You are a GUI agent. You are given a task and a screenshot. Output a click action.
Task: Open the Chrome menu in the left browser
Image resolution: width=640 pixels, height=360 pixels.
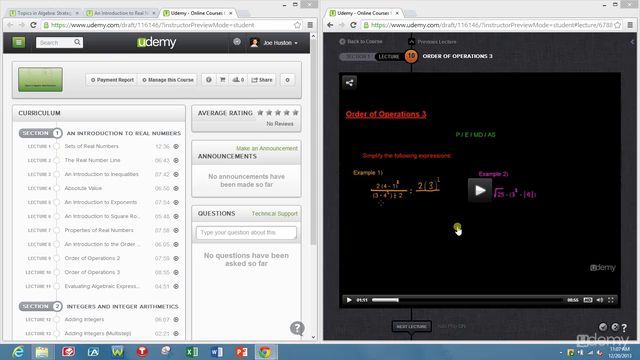pyautogui.click(x=310, y=25)
